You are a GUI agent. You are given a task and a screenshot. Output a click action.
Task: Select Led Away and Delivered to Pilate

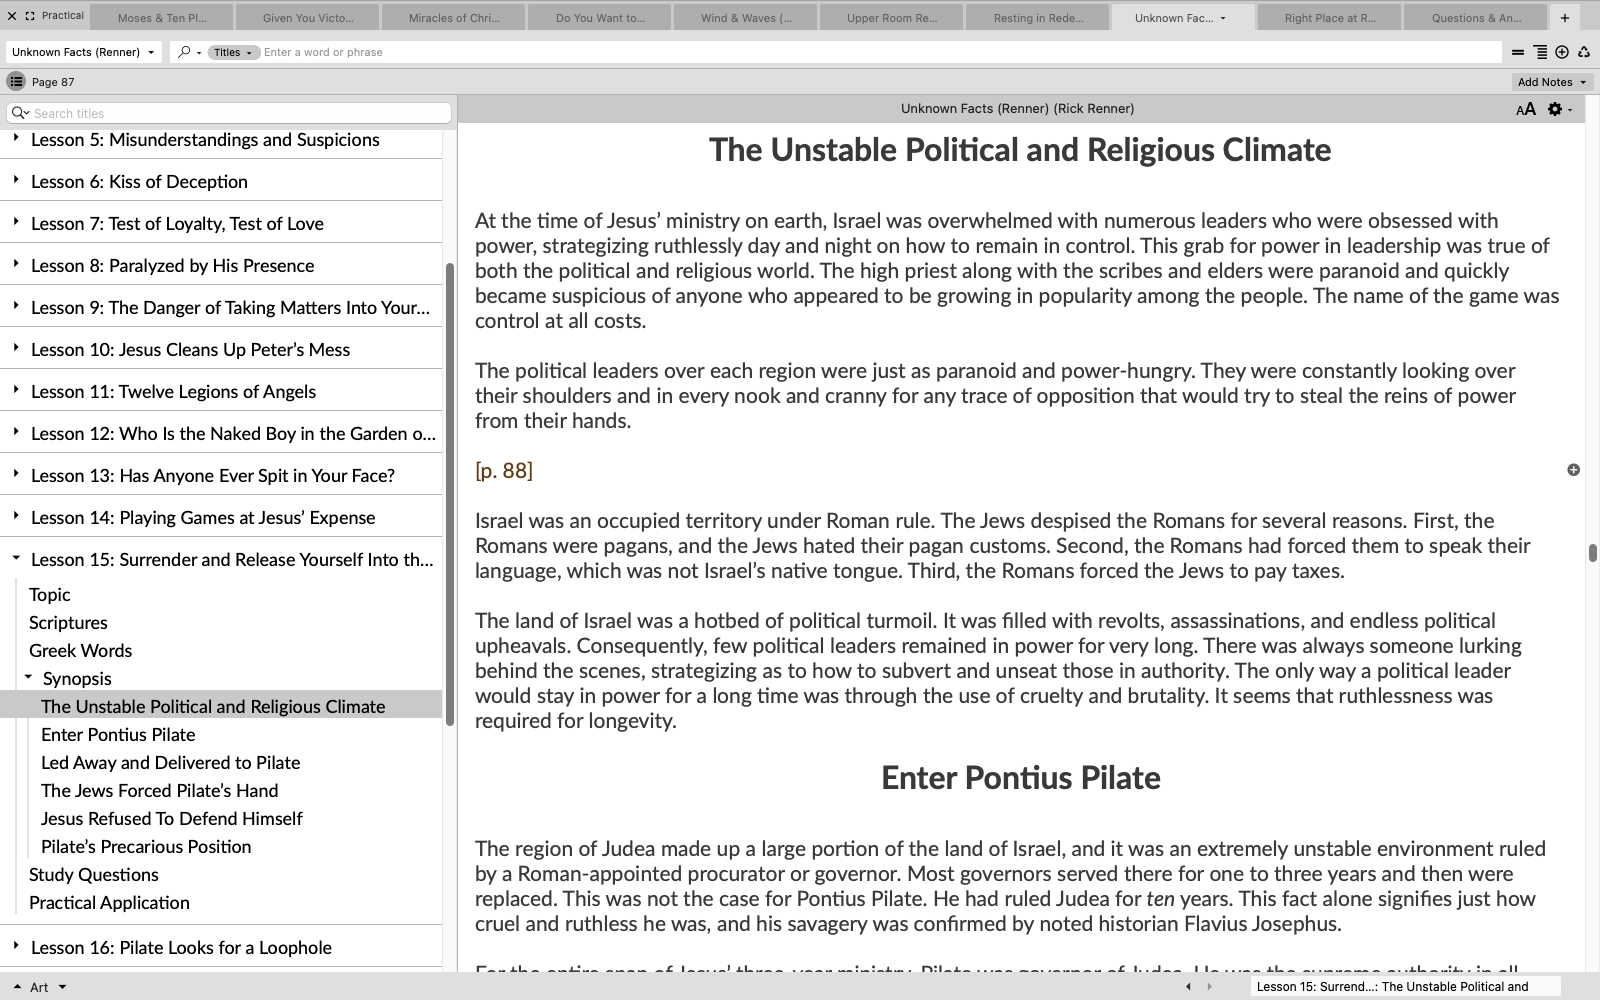tap(170, 763)
